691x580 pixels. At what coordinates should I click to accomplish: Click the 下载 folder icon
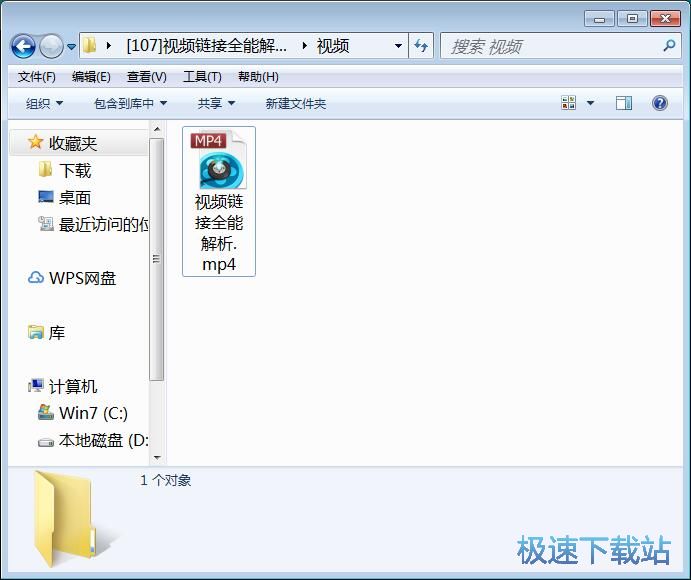click(x=45, y=169)
